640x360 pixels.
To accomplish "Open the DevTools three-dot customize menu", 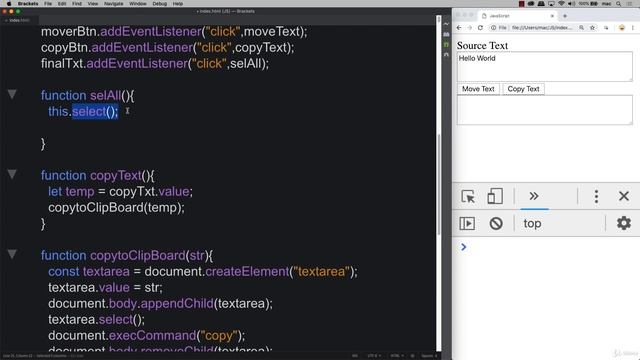I will tap(596, 196).
